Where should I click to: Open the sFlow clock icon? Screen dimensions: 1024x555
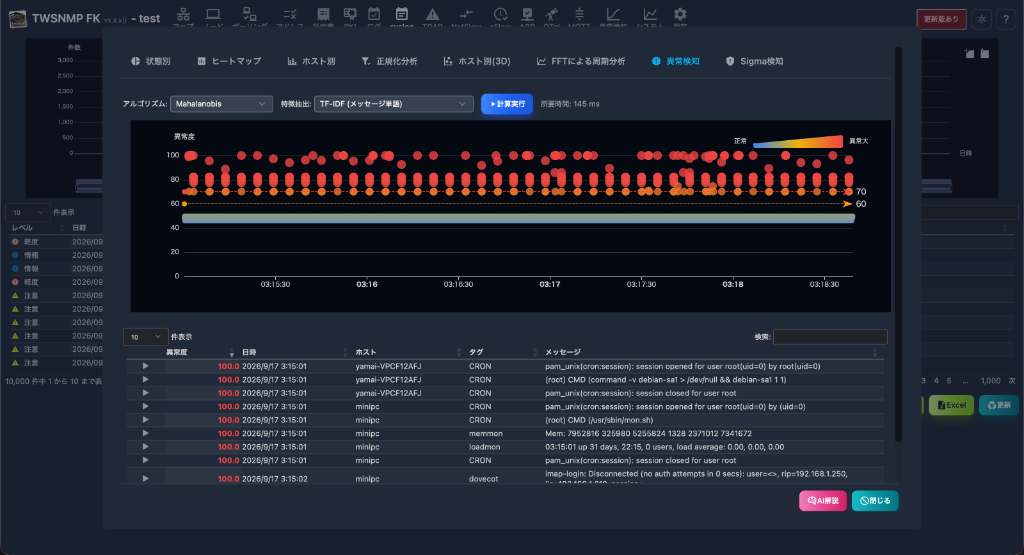point(500,14)
